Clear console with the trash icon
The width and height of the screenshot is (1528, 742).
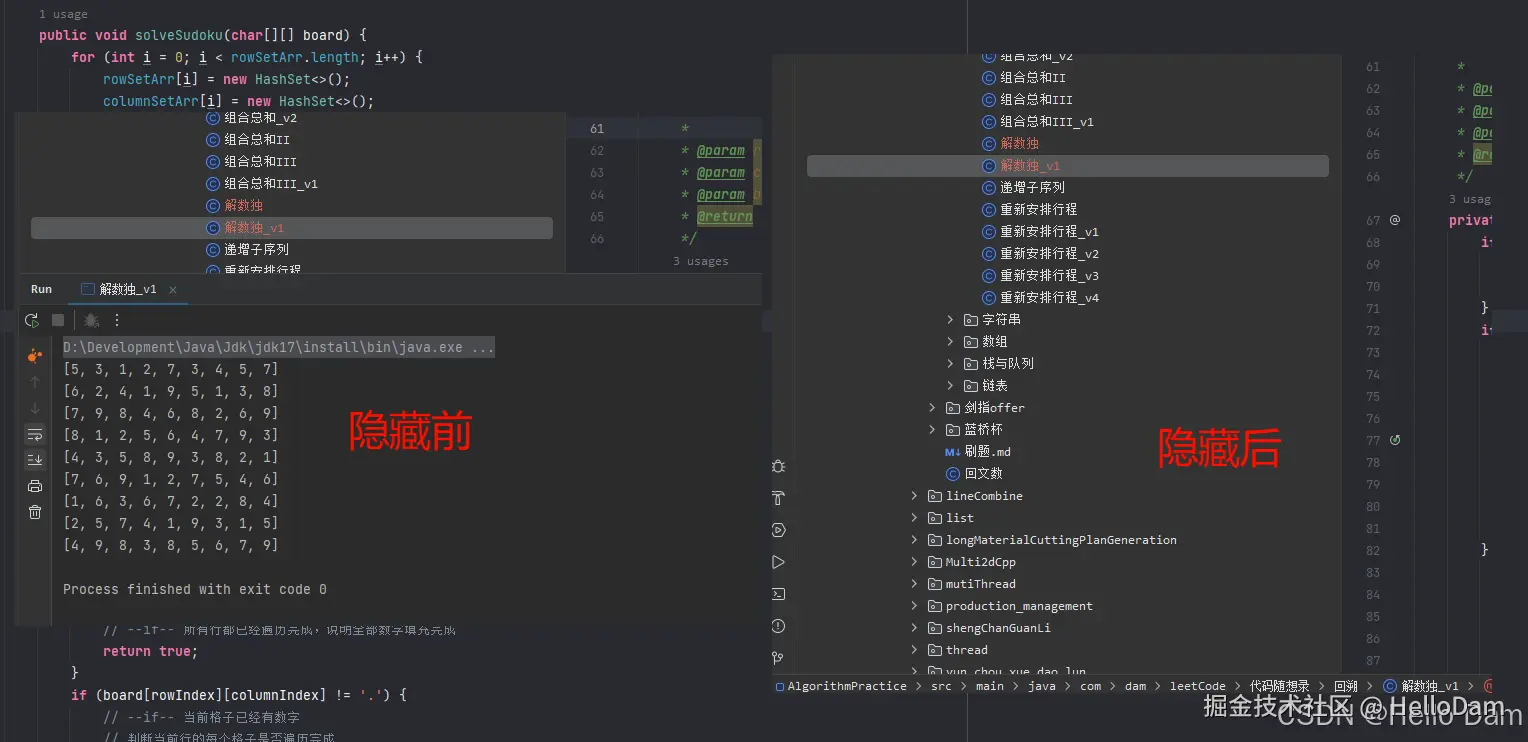click(35, 512)
